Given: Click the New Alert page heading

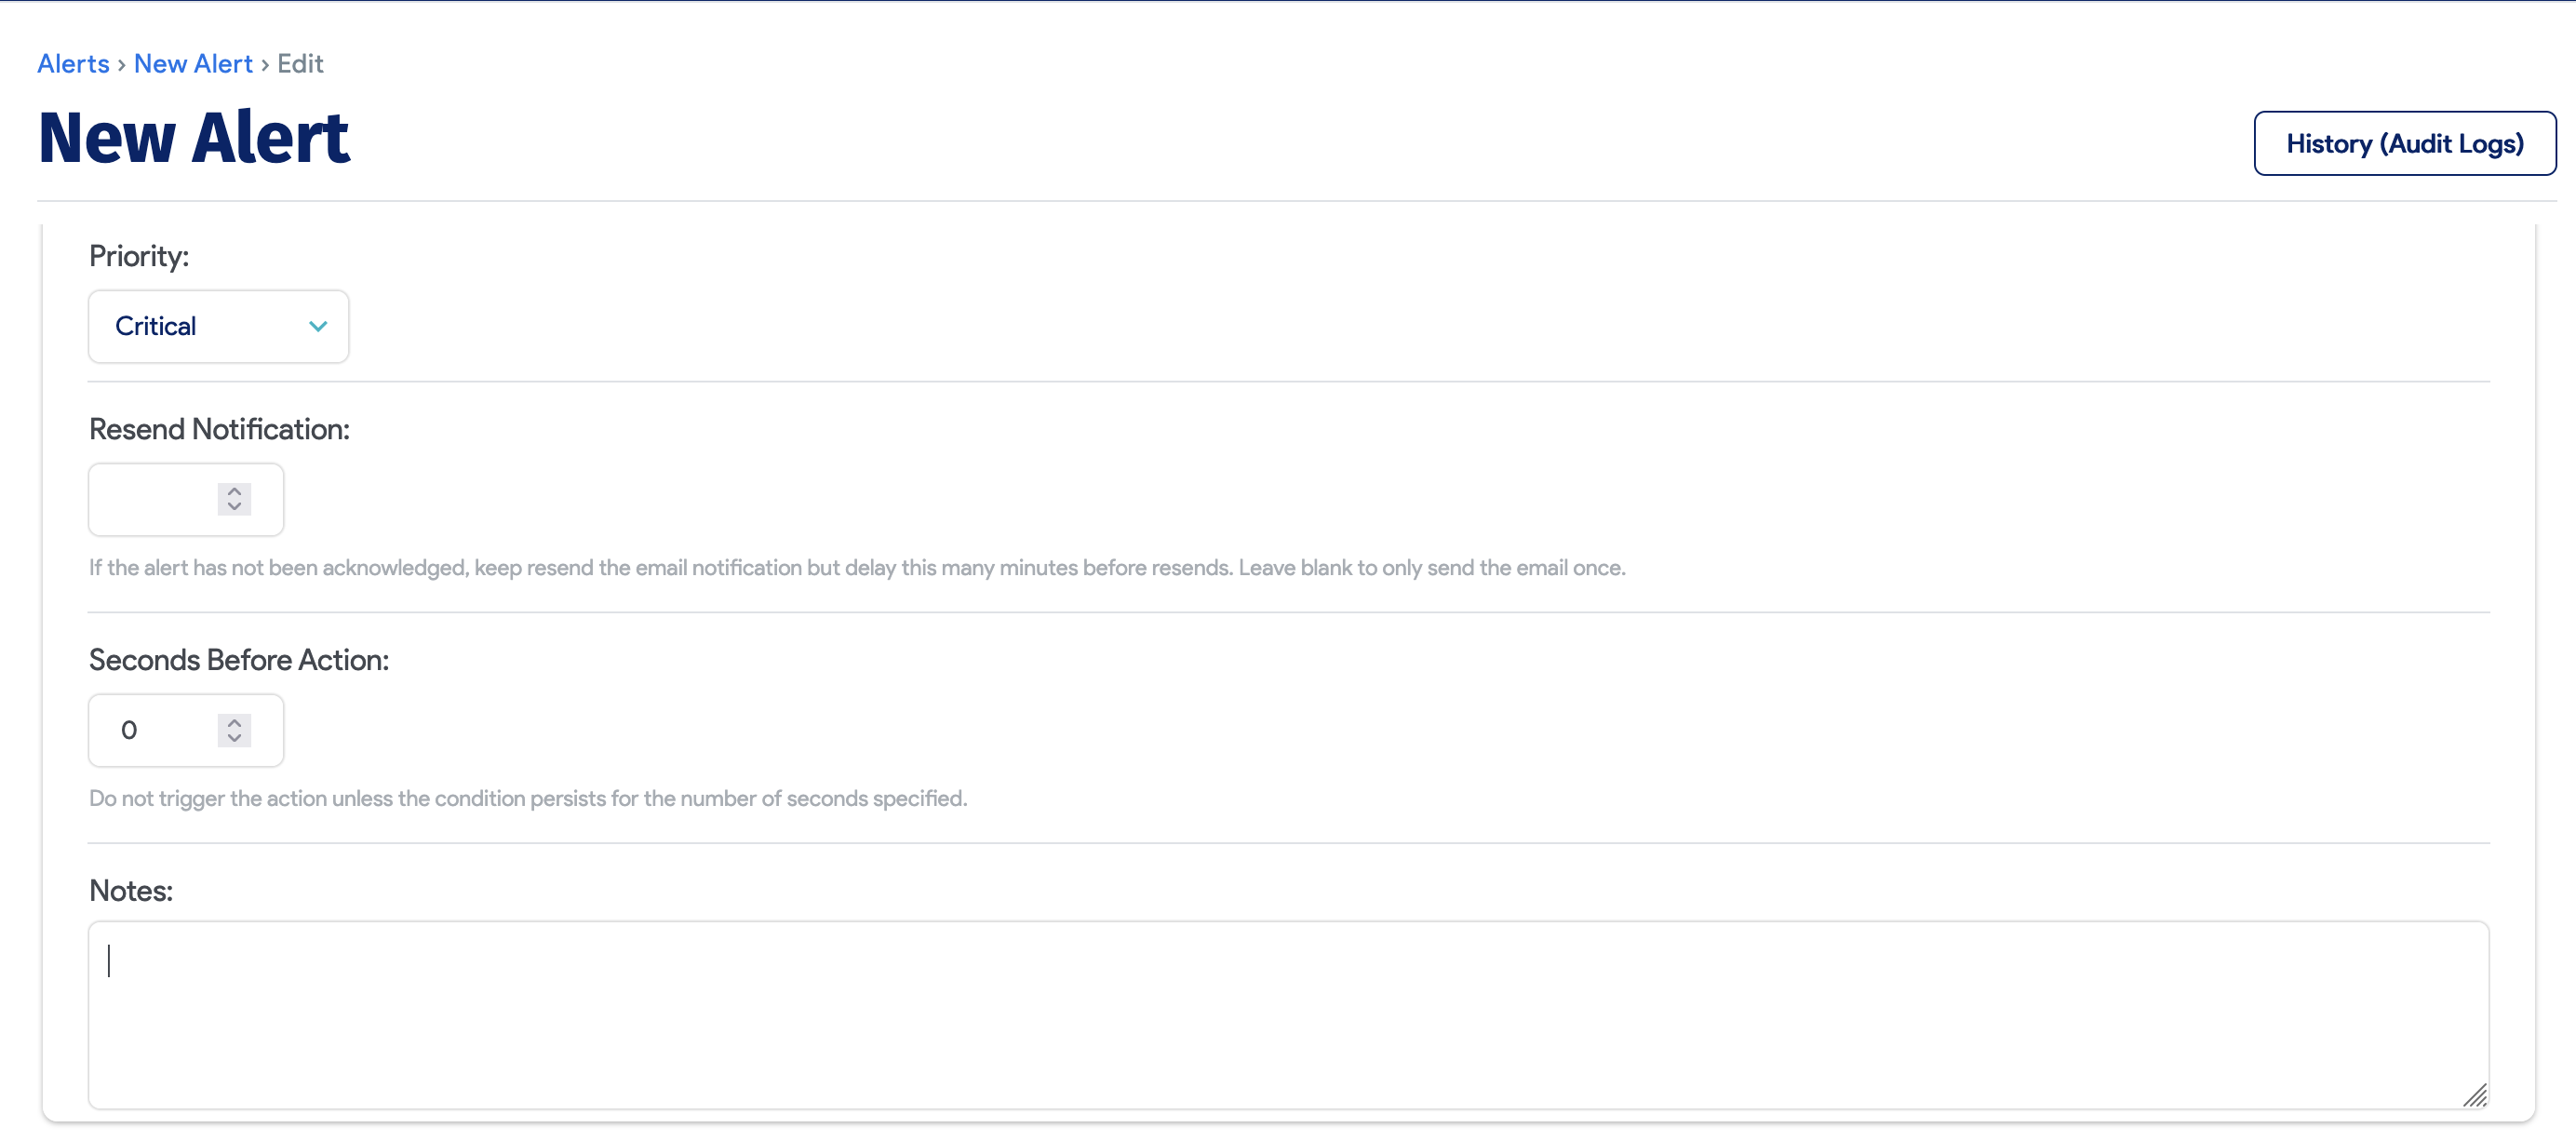Looking at the screenshot, I should click(194, 137).
